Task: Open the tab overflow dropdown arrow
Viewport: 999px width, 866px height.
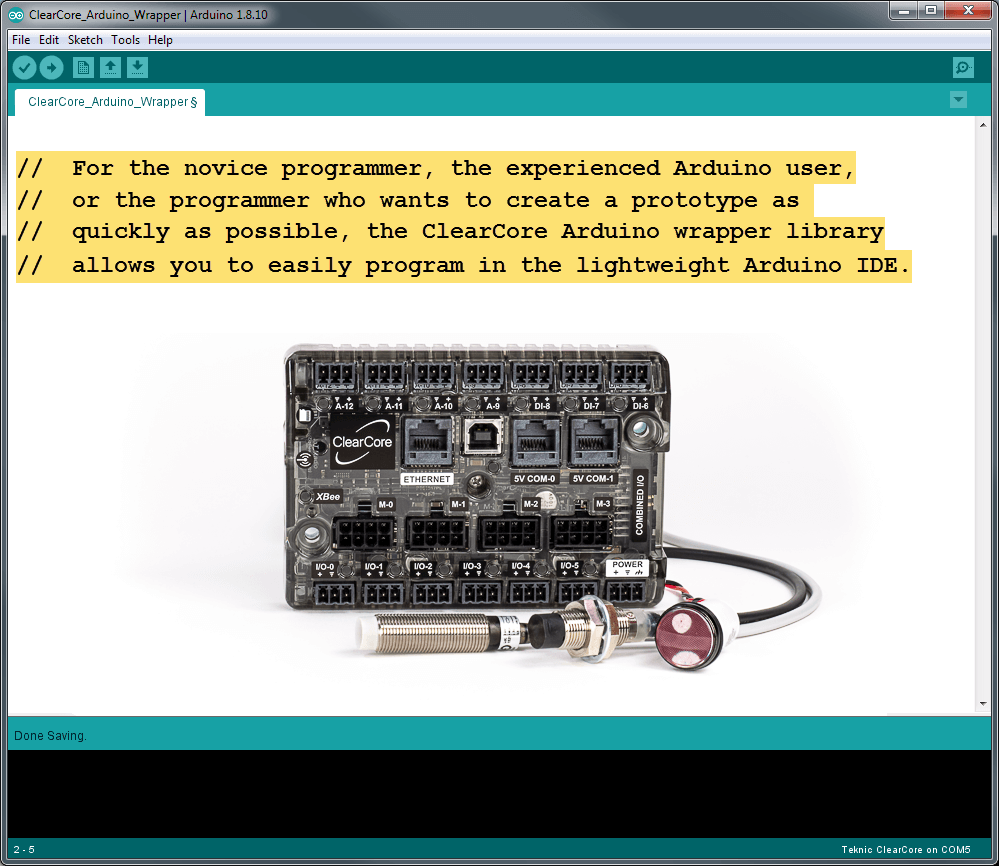Action: (958, 99)
